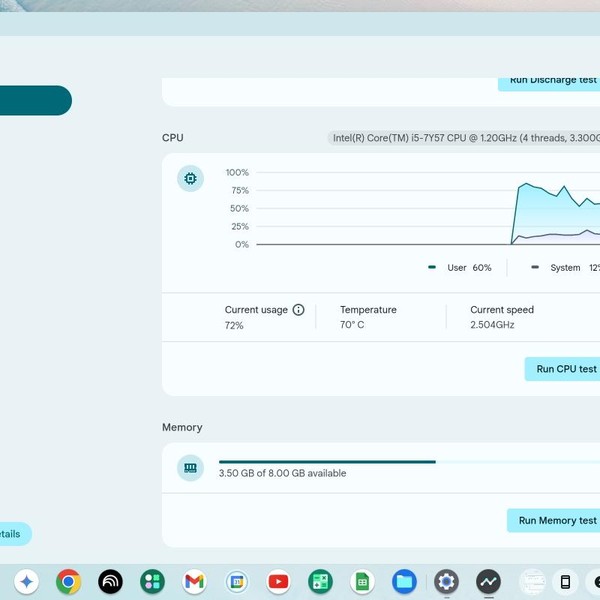The image size is (600, 600).
Task: Show Current usage info tooltip icon
Action: pyautogui.click(x=298, y=310)
